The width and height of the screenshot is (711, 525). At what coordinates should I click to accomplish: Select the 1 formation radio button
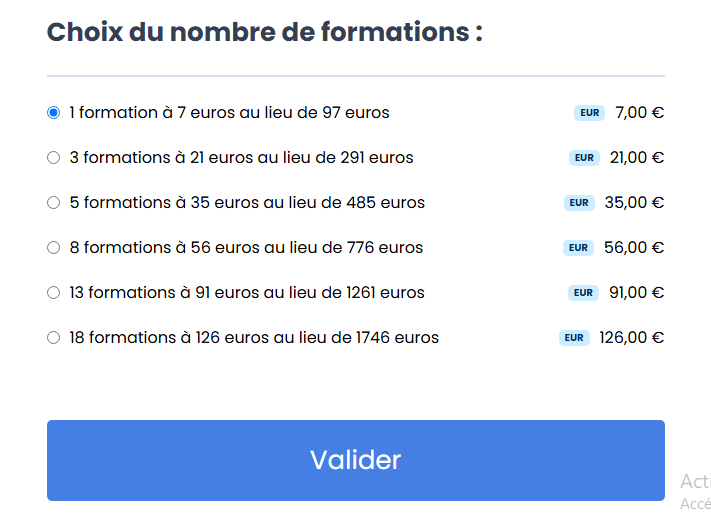pos(54,113)
